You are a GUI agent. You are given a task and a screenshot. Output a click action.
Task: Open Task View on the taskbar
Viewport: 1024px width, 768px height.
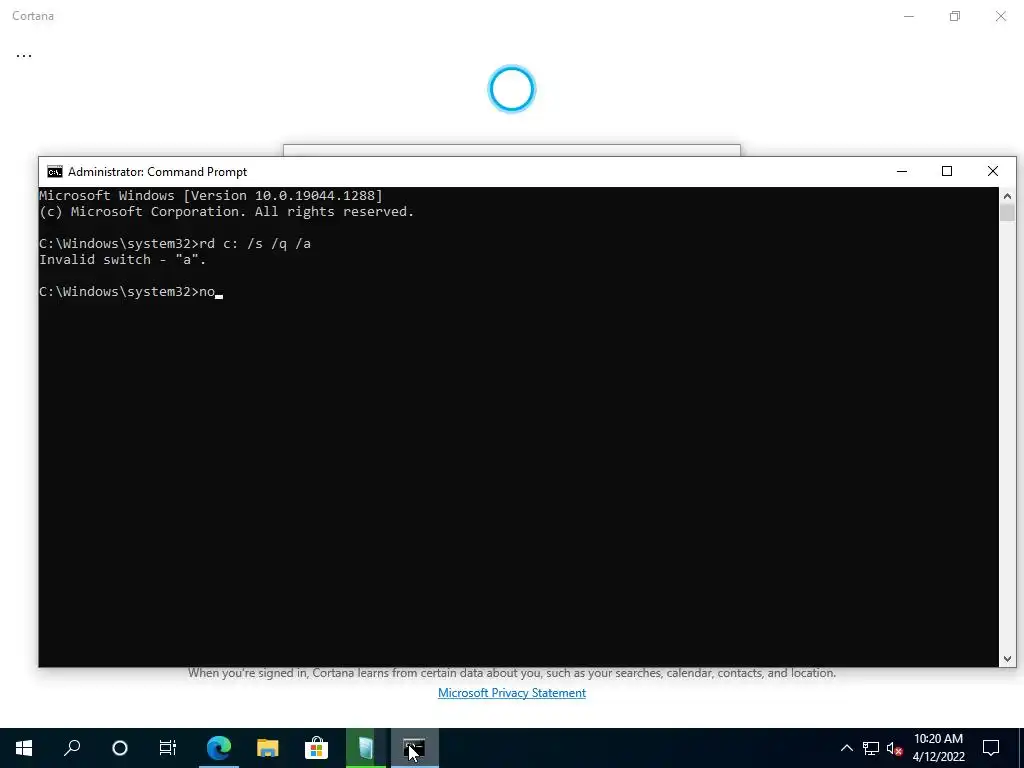[168, 748]
